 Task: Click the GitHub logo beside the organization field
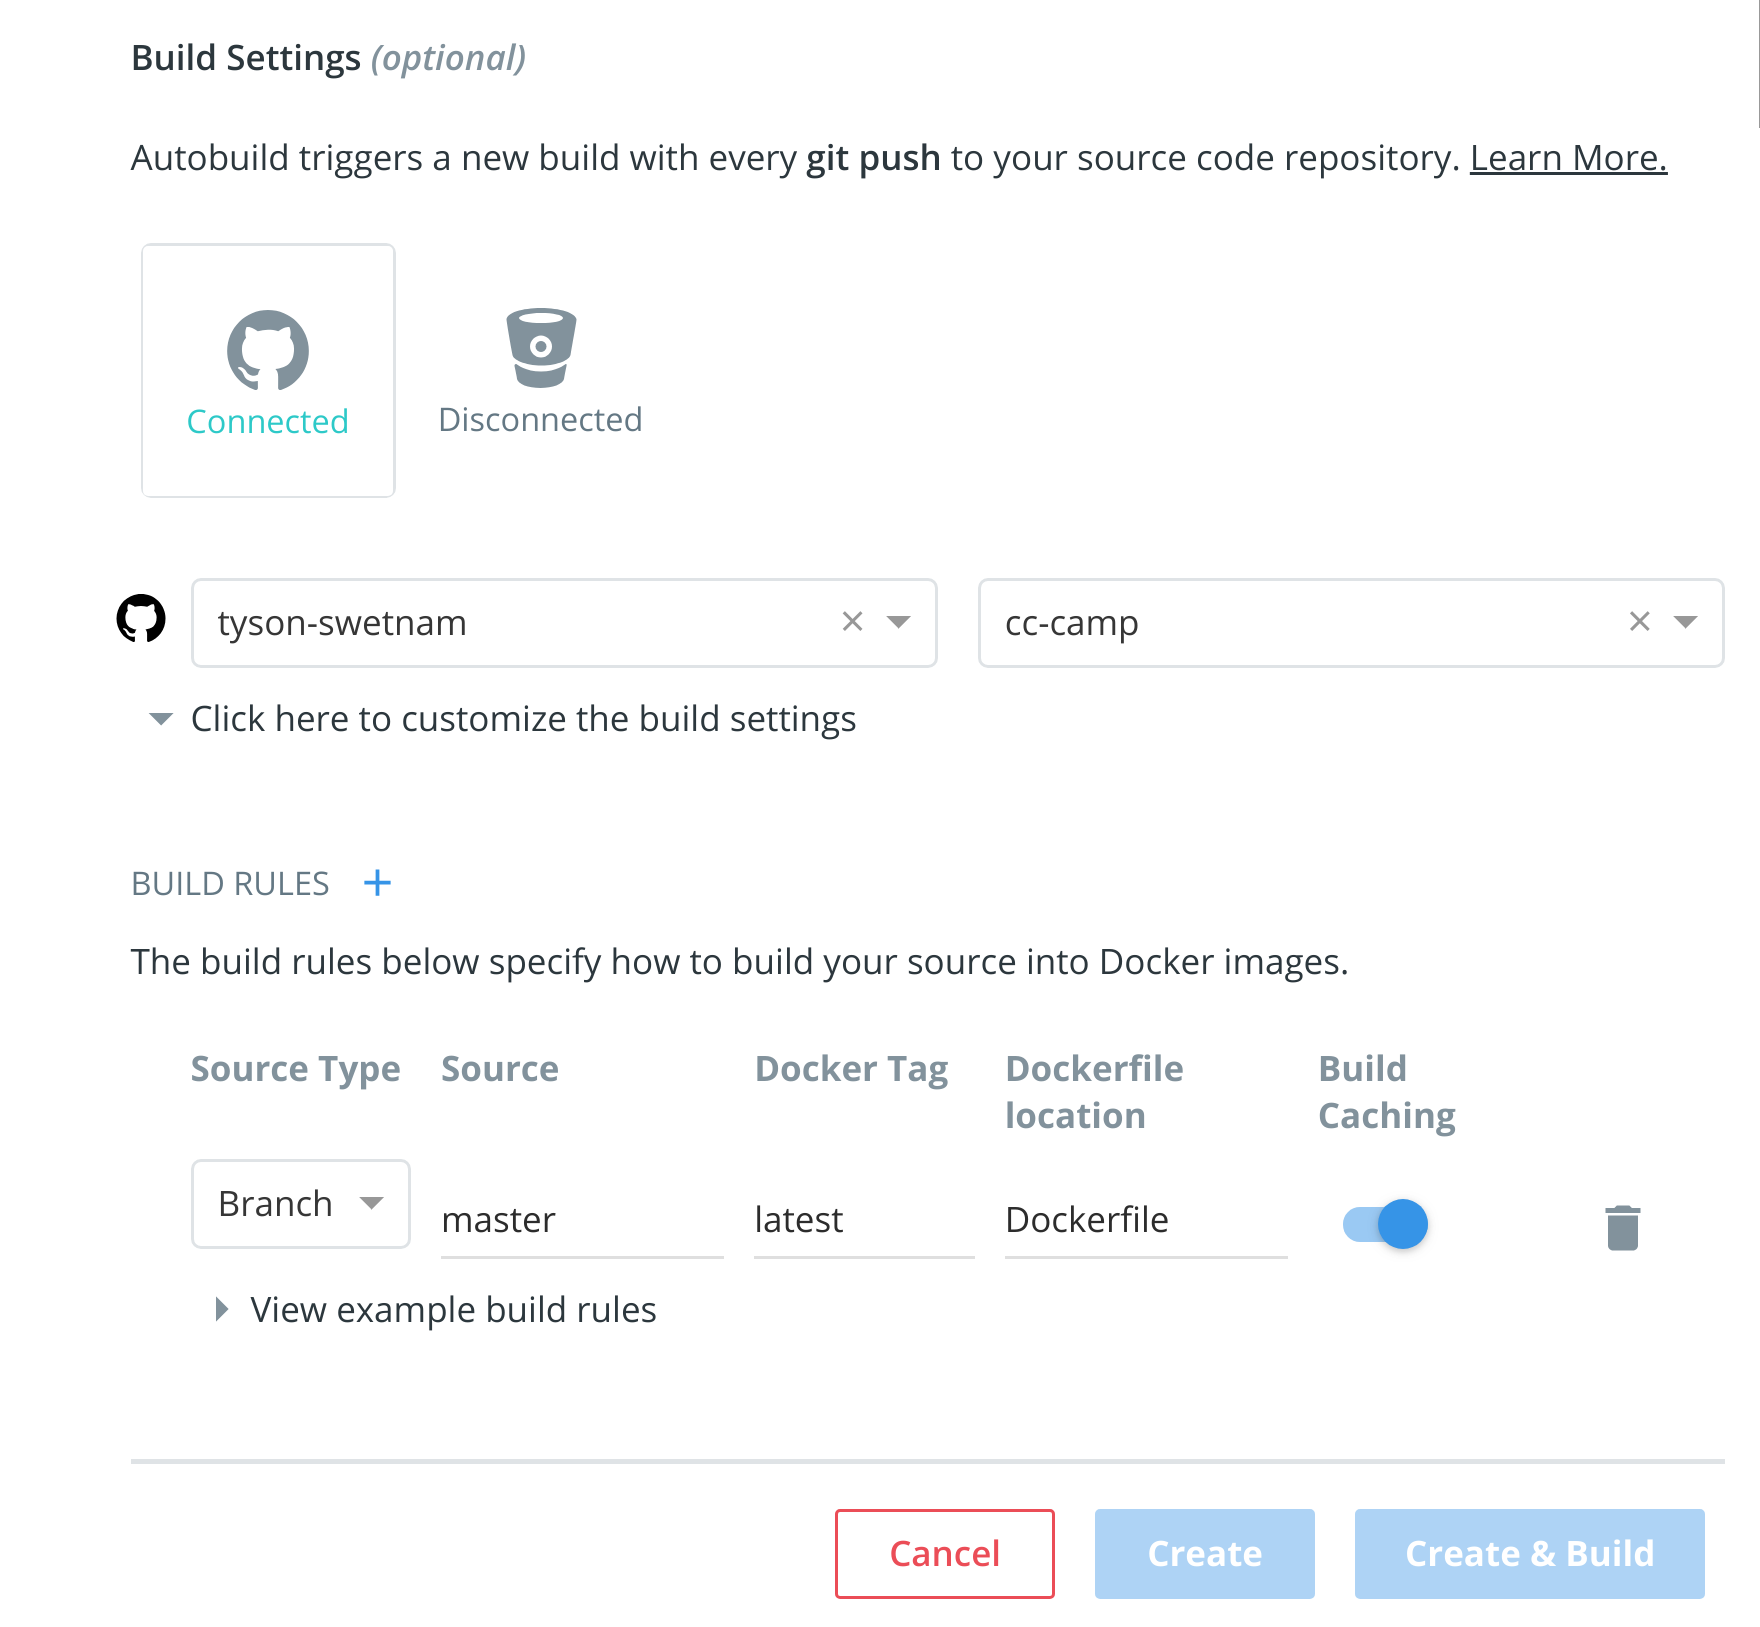pos(141,619)
